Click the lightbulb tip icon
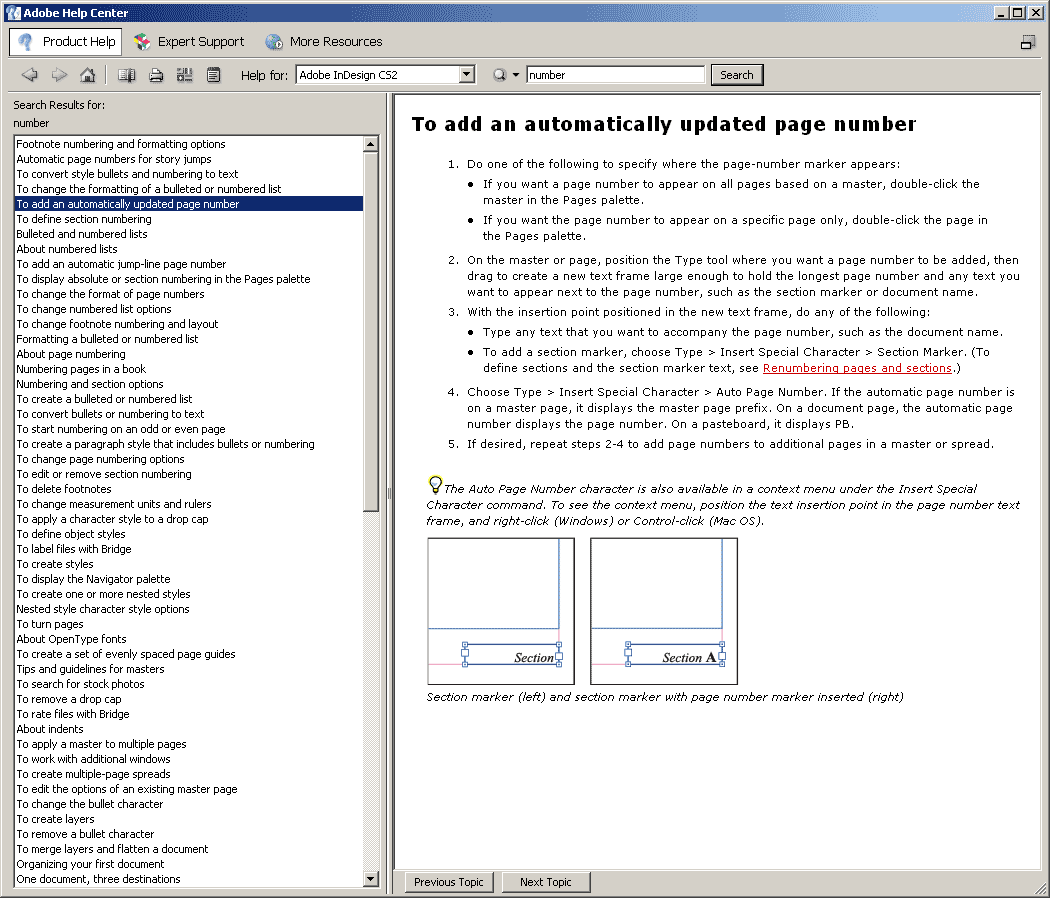 coord(435,483)
